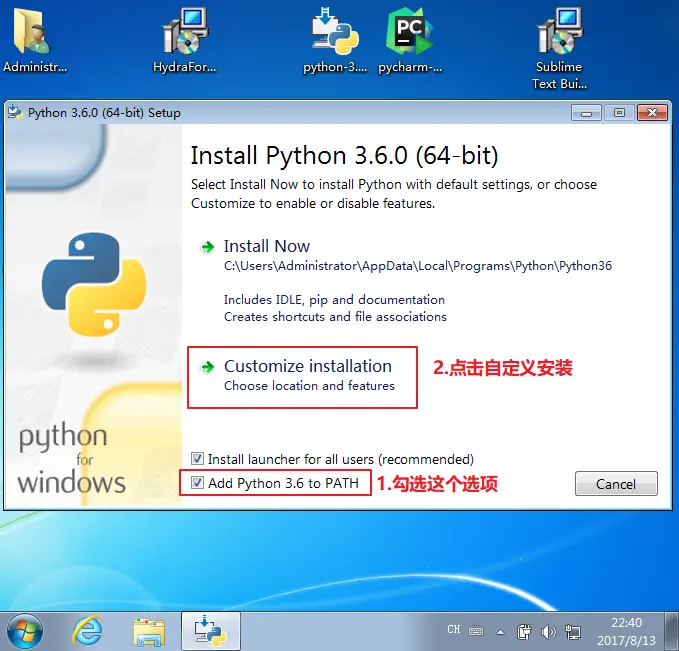Viewport: 679px width, 651px height.
Task: Open the on-screen keyboard tray icon
Action: pos(476,631)
